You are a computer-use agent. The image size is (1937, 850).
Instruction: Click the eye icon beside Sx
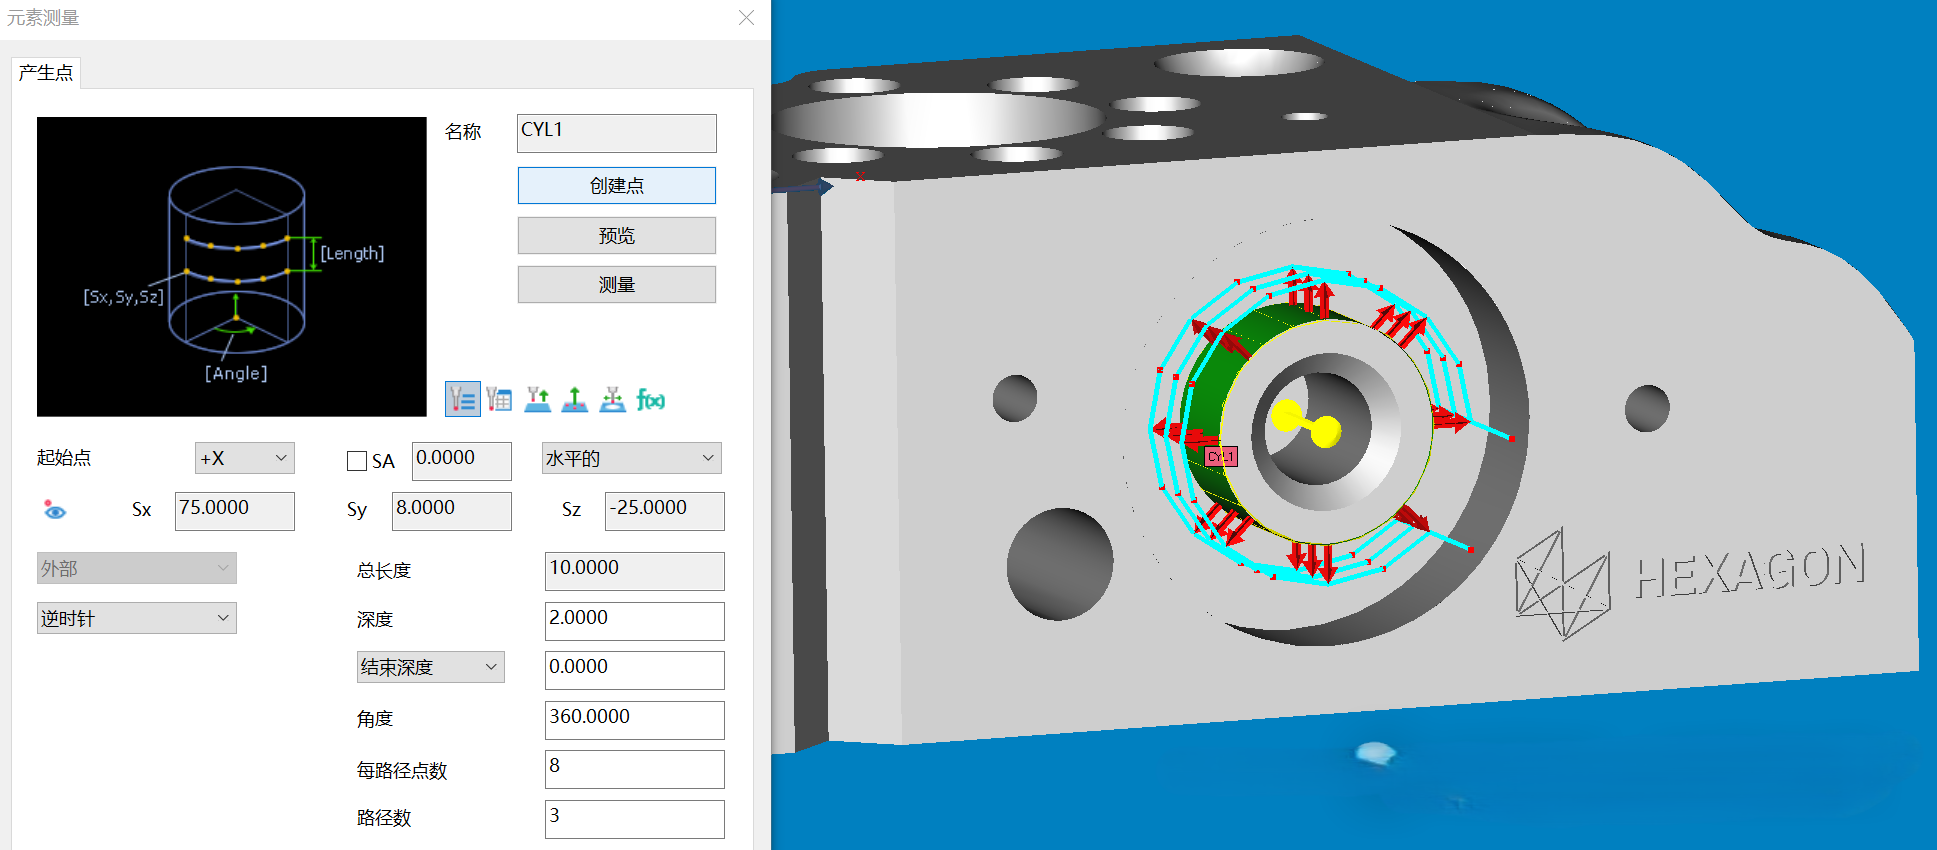click(55, 510)
